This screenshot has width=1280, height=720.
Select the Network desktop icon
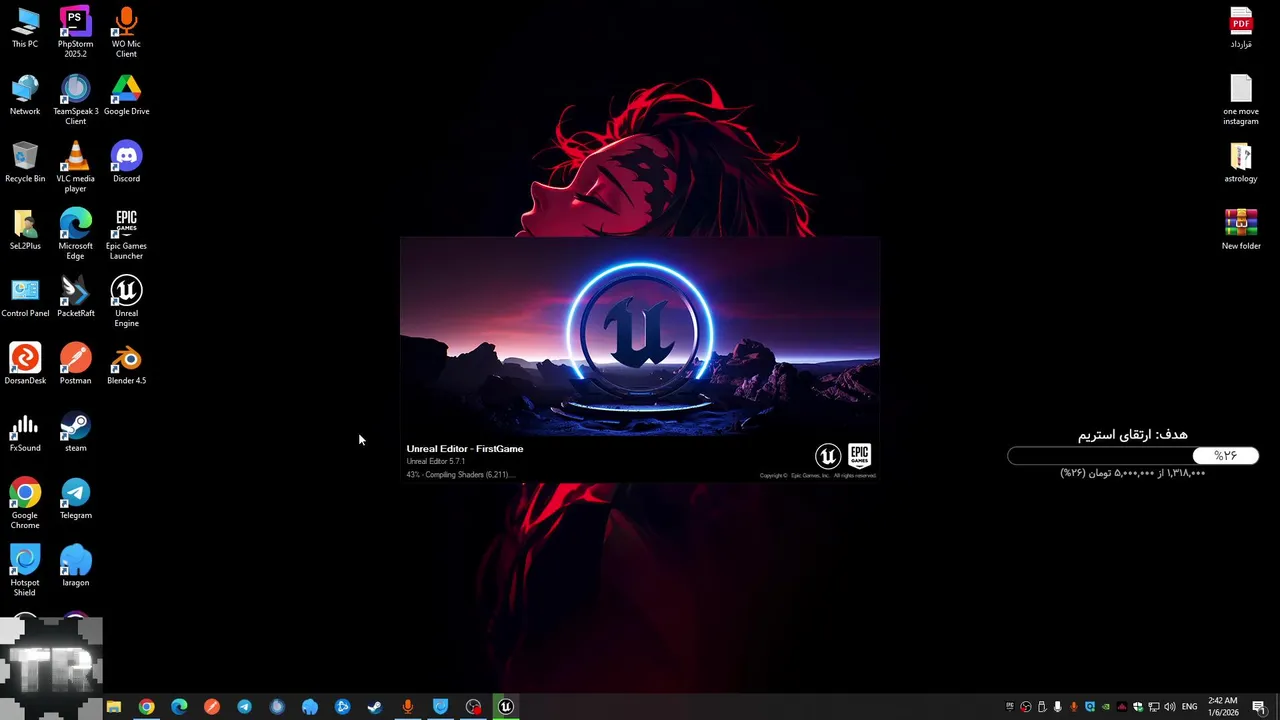click(25, 95)
